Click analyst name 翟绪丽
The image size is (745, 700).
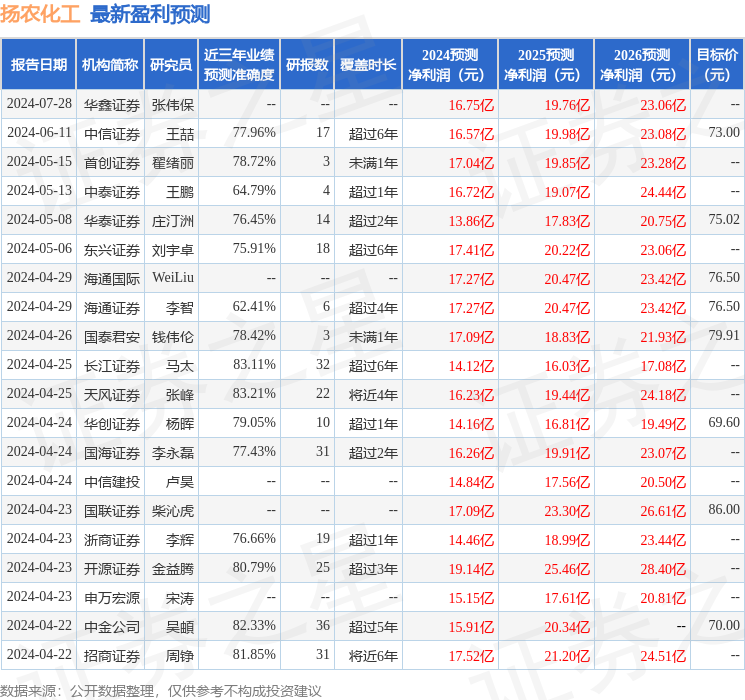click(173, 163)
